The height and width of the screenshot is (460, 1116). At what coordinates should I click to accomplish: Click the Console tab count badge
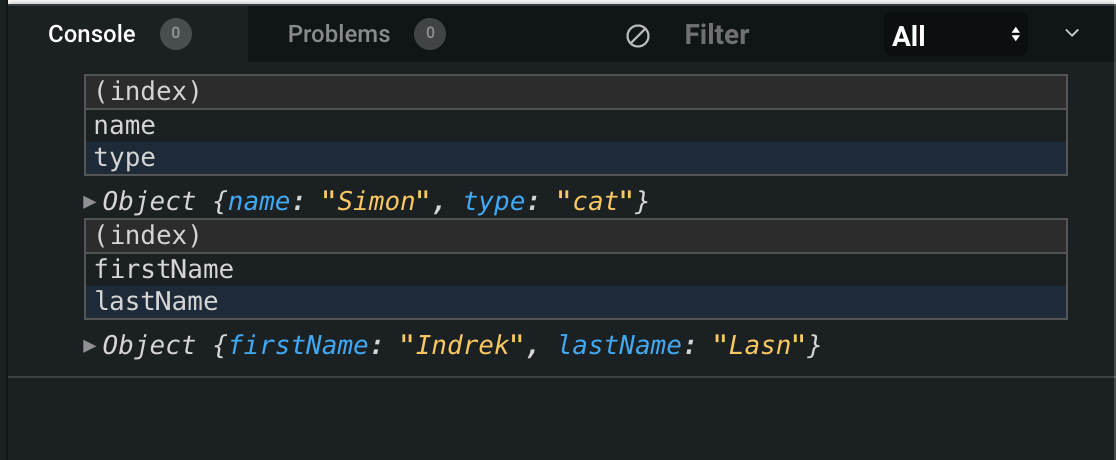[176, 34]
